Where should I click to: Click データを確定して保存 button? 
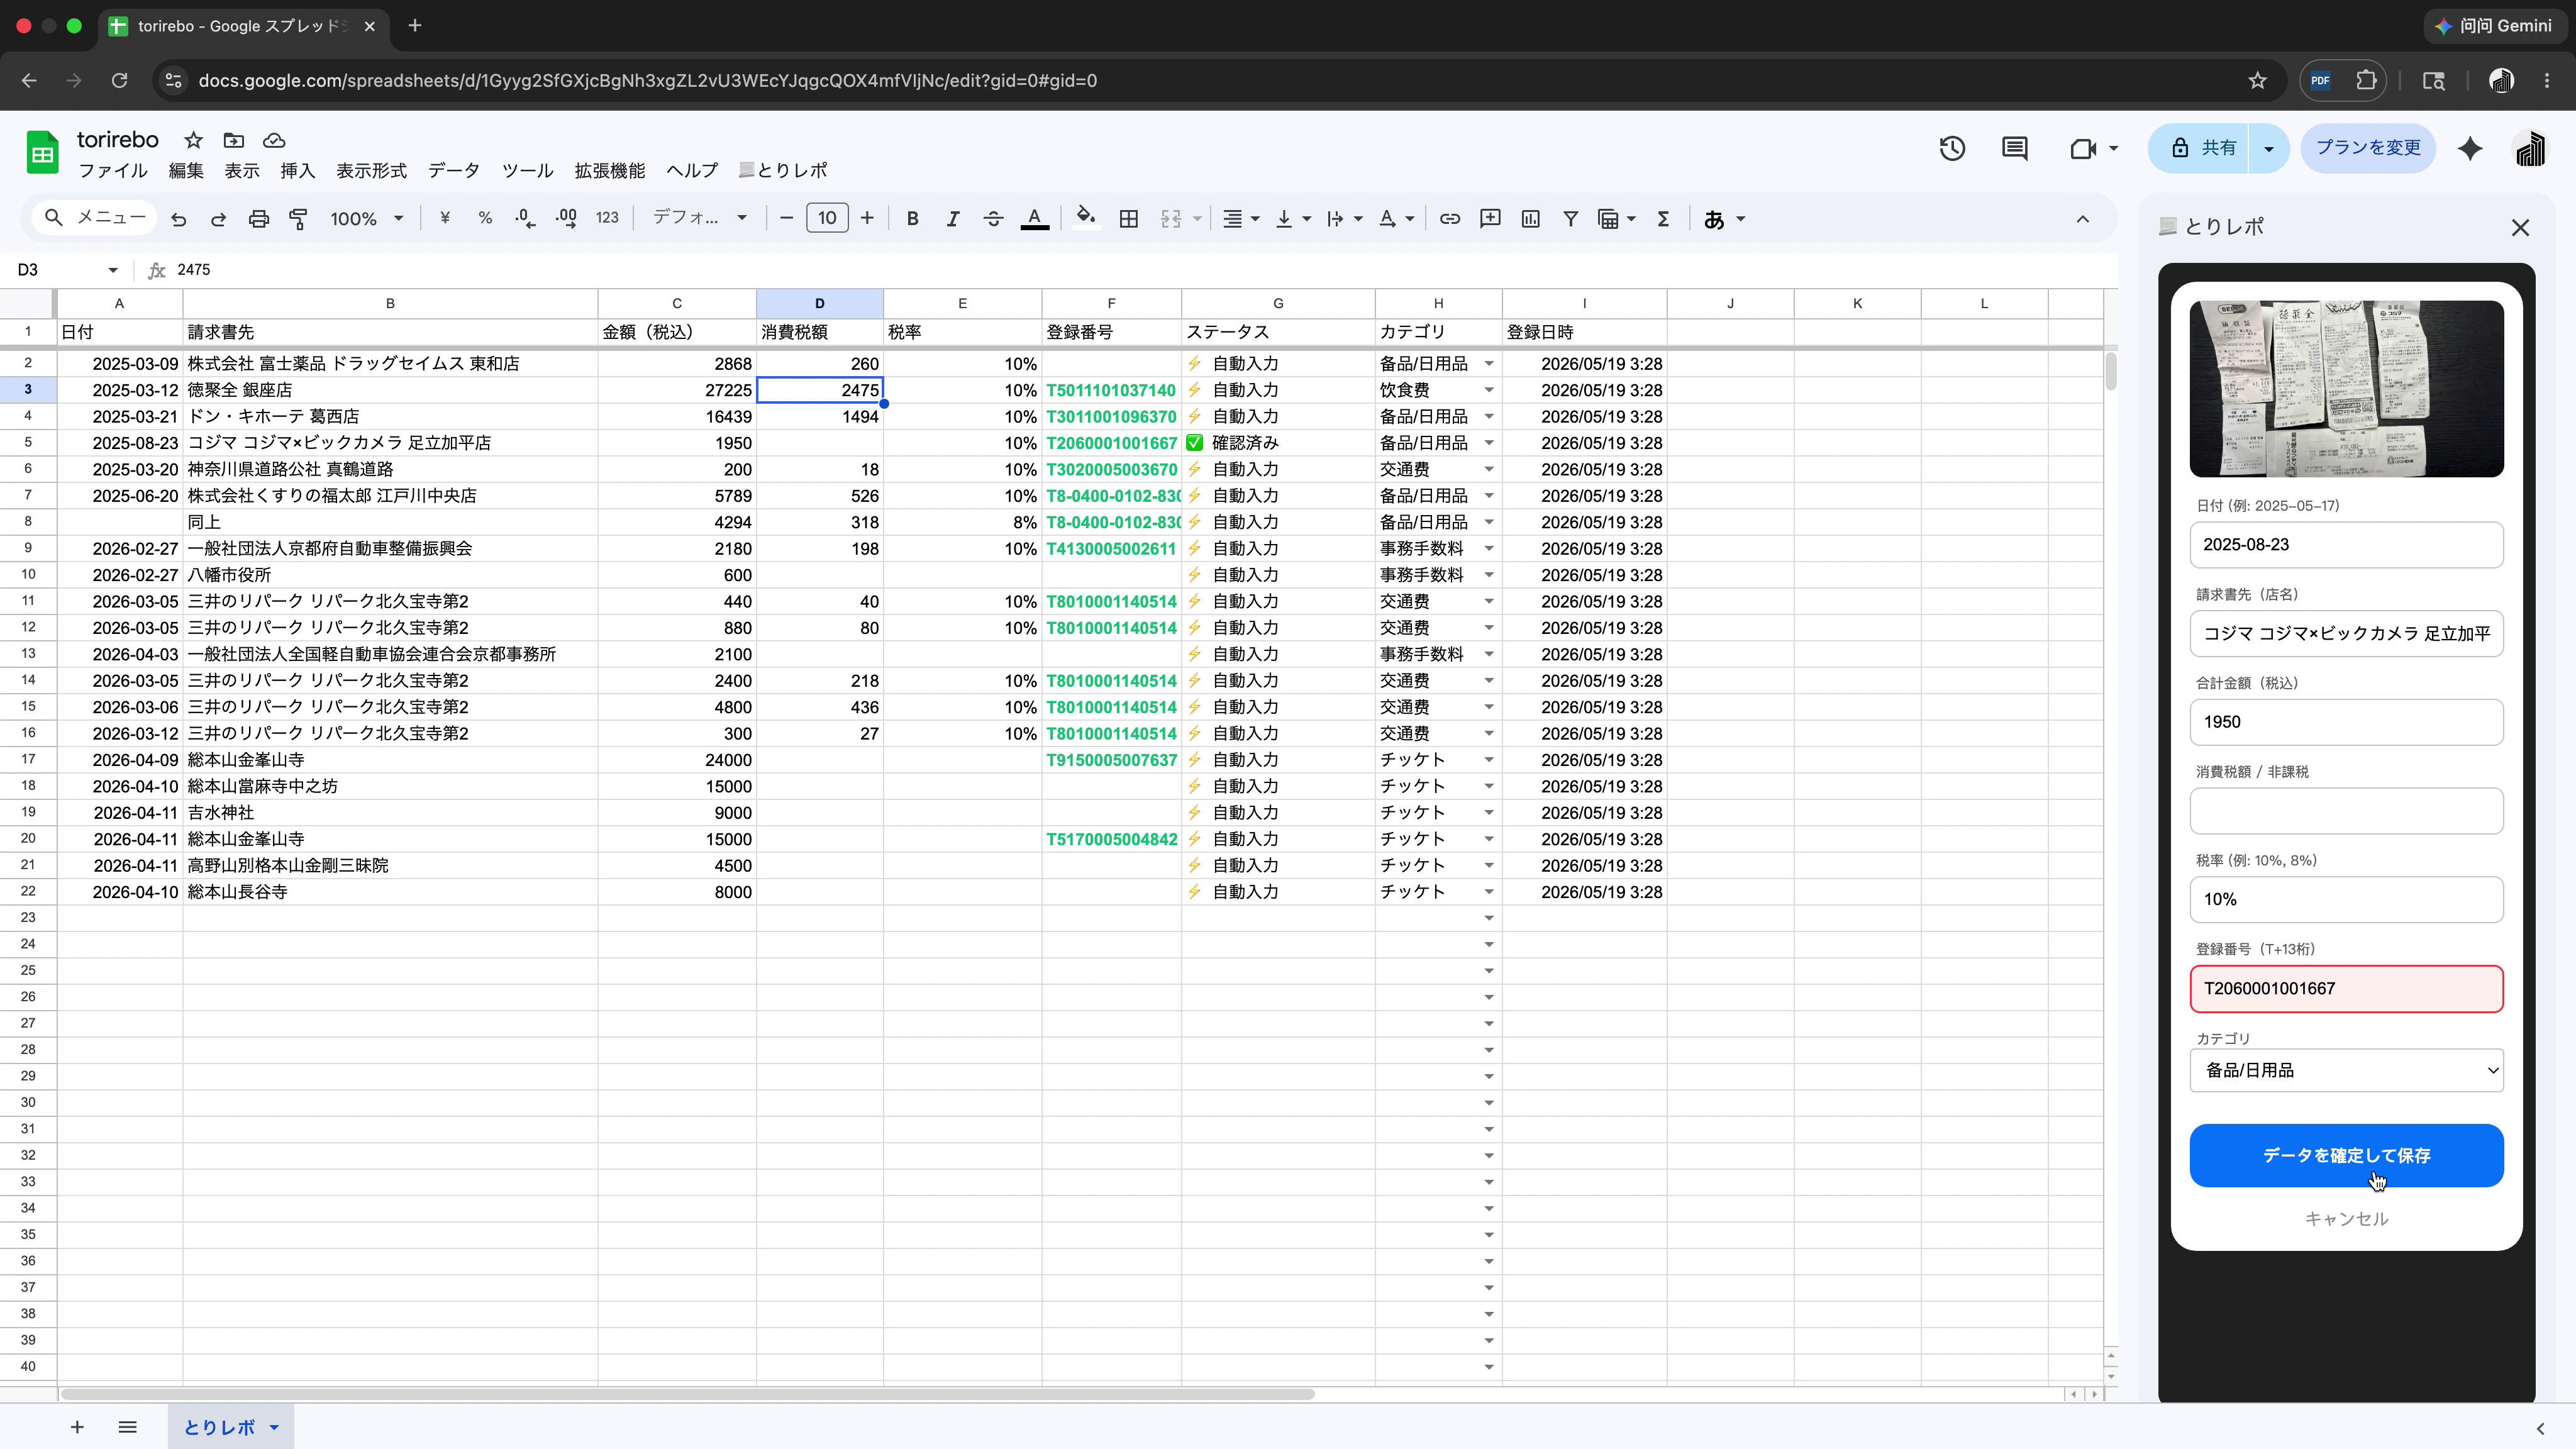2346,1155
